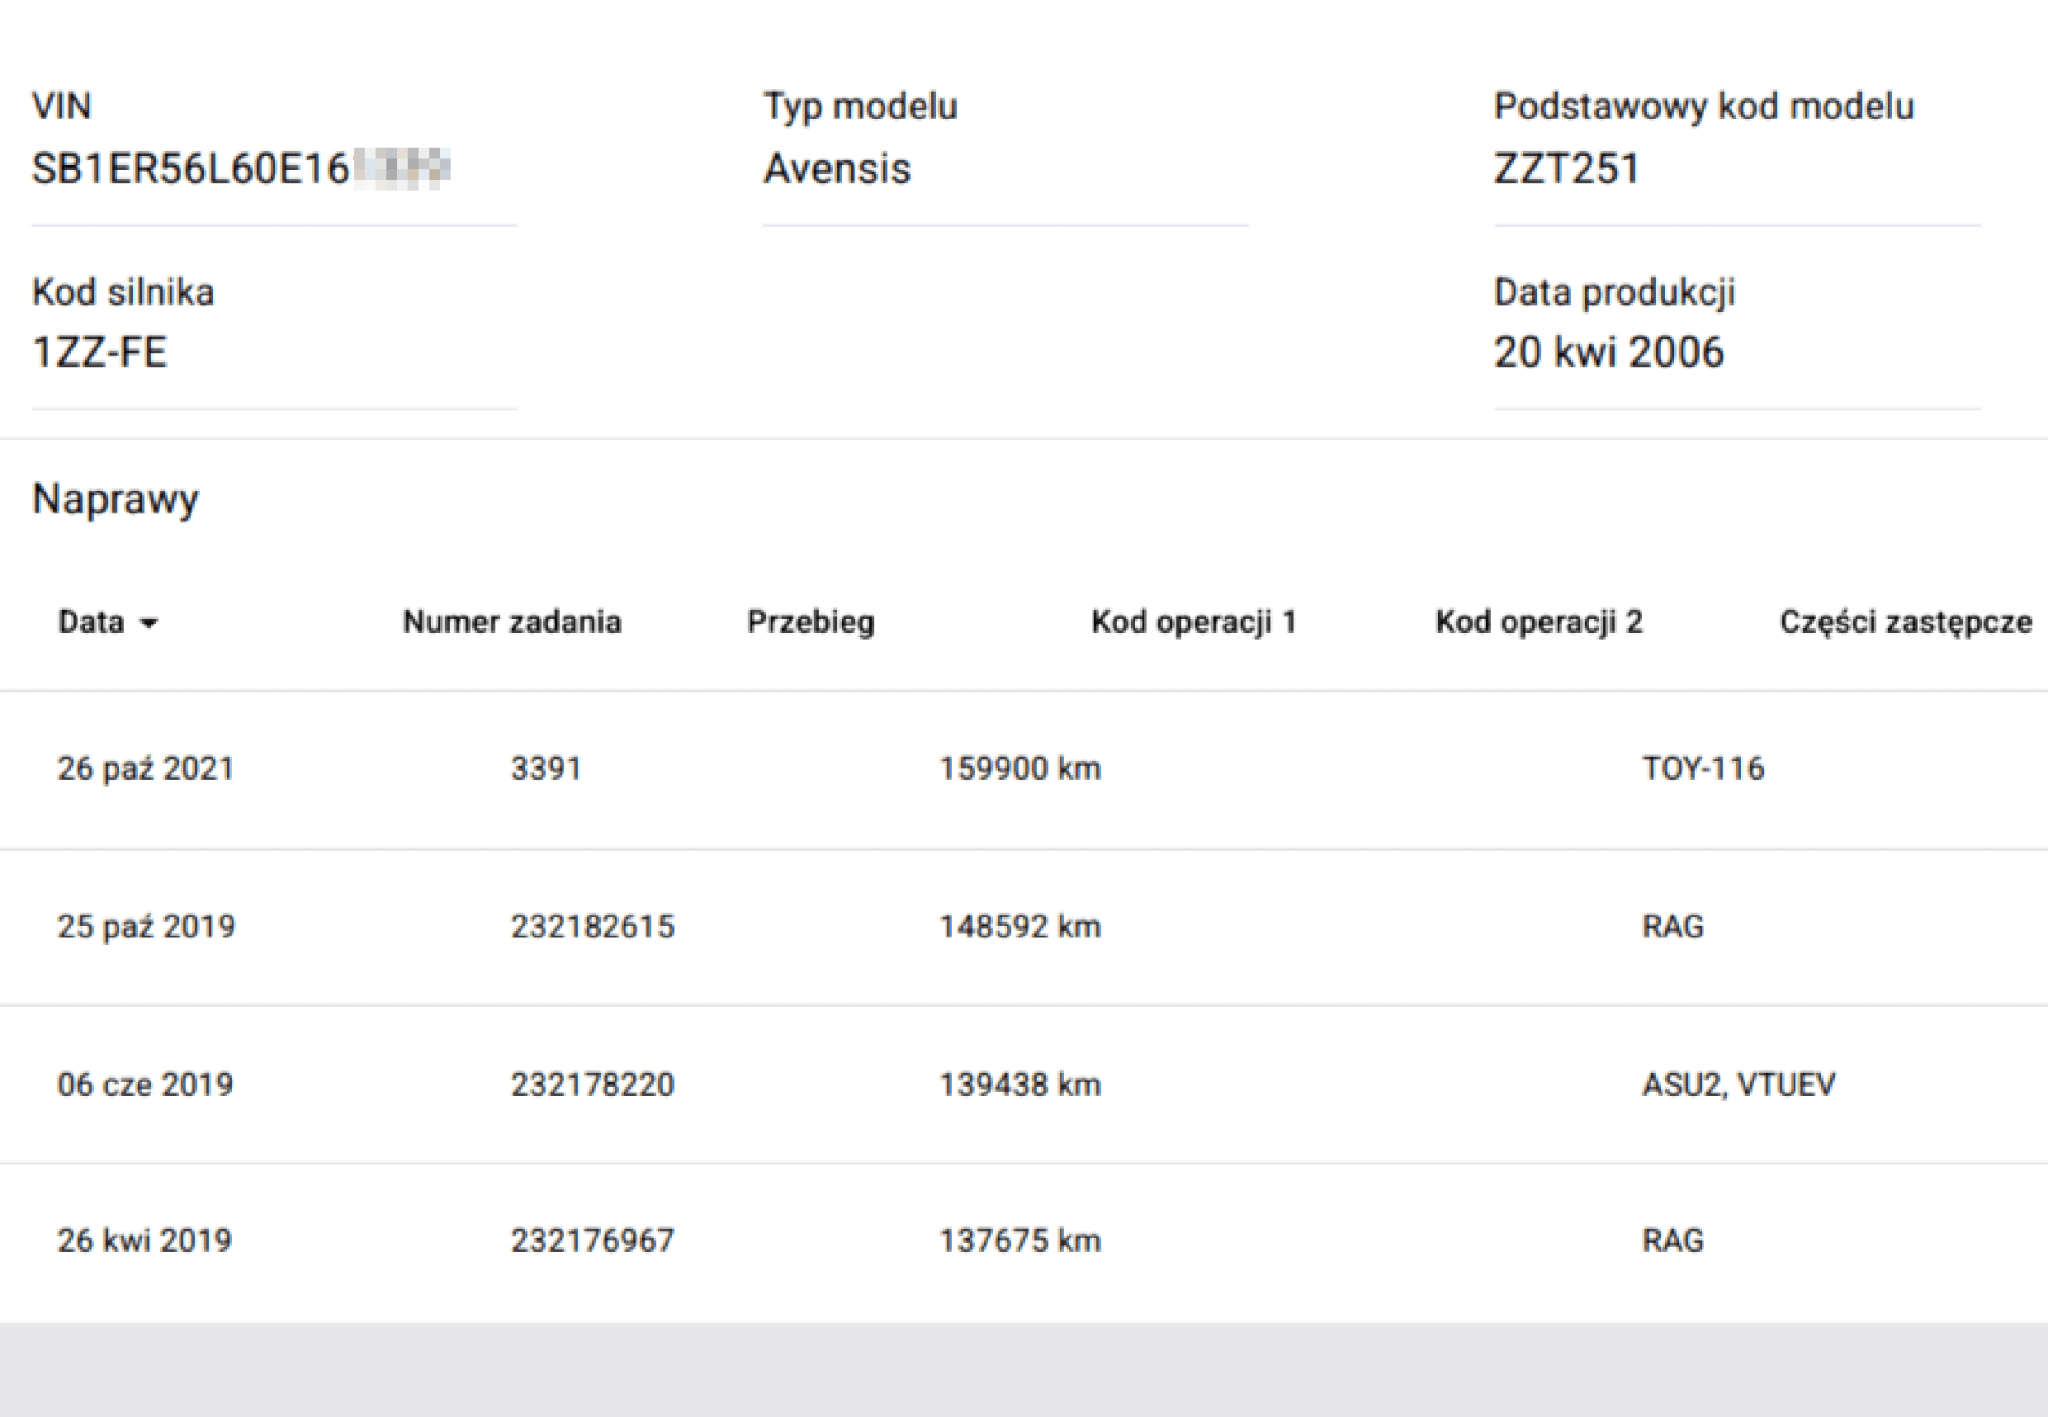2048x1417 pixels.
Task: Click the Części zastępcze column header
Action: tap(1905, 622)
